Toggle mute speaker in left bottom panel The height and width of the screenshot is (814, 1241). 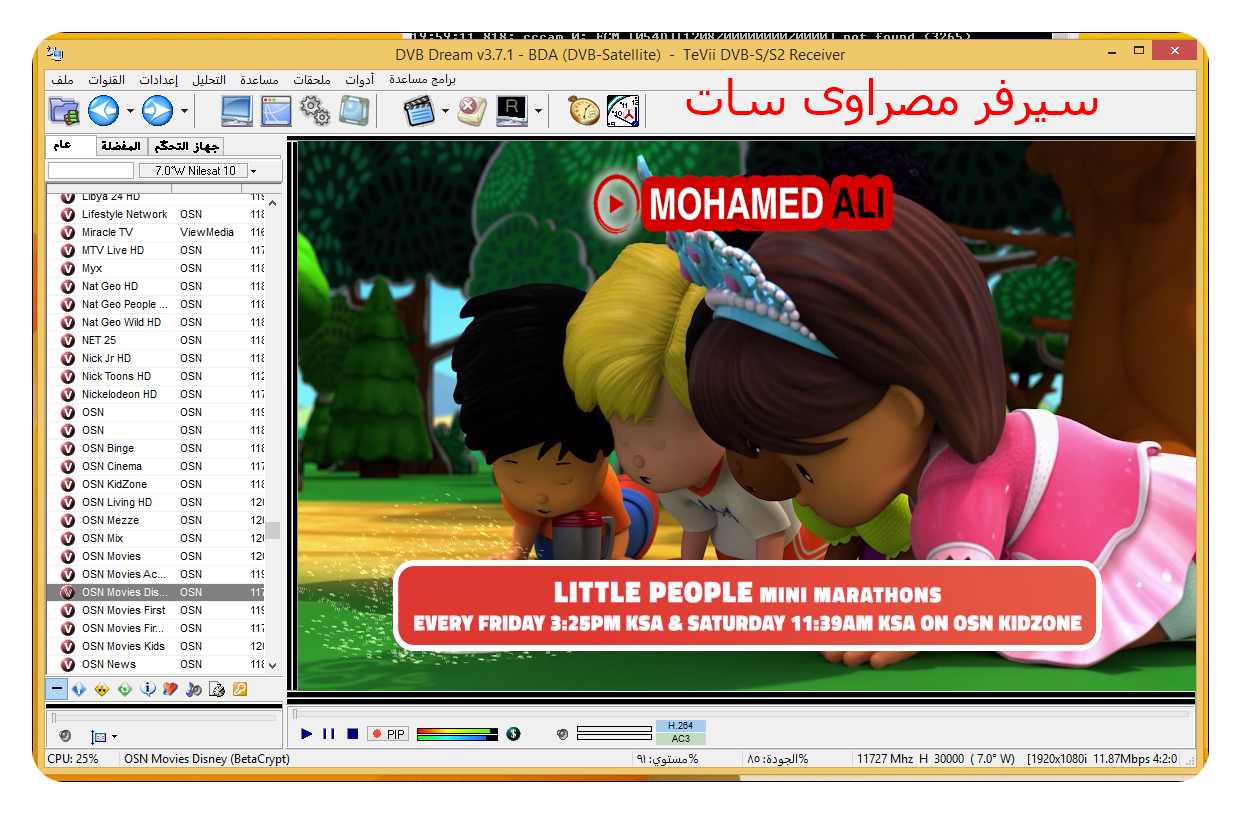pyautogui.click(x=65, y=736)
